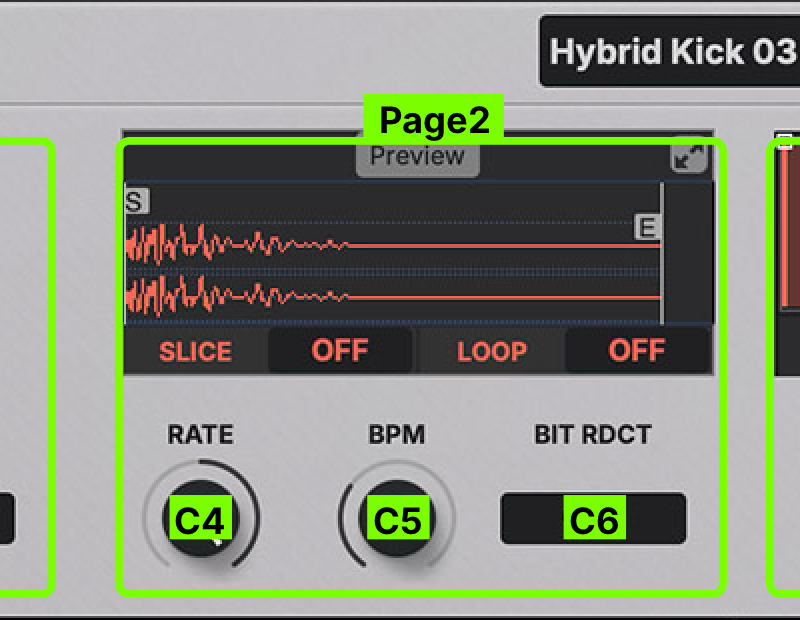Viewport: 800px width, 620px height.
Task: Click the C6 overlay label on BIT RDCT
Action: (594, 520)
